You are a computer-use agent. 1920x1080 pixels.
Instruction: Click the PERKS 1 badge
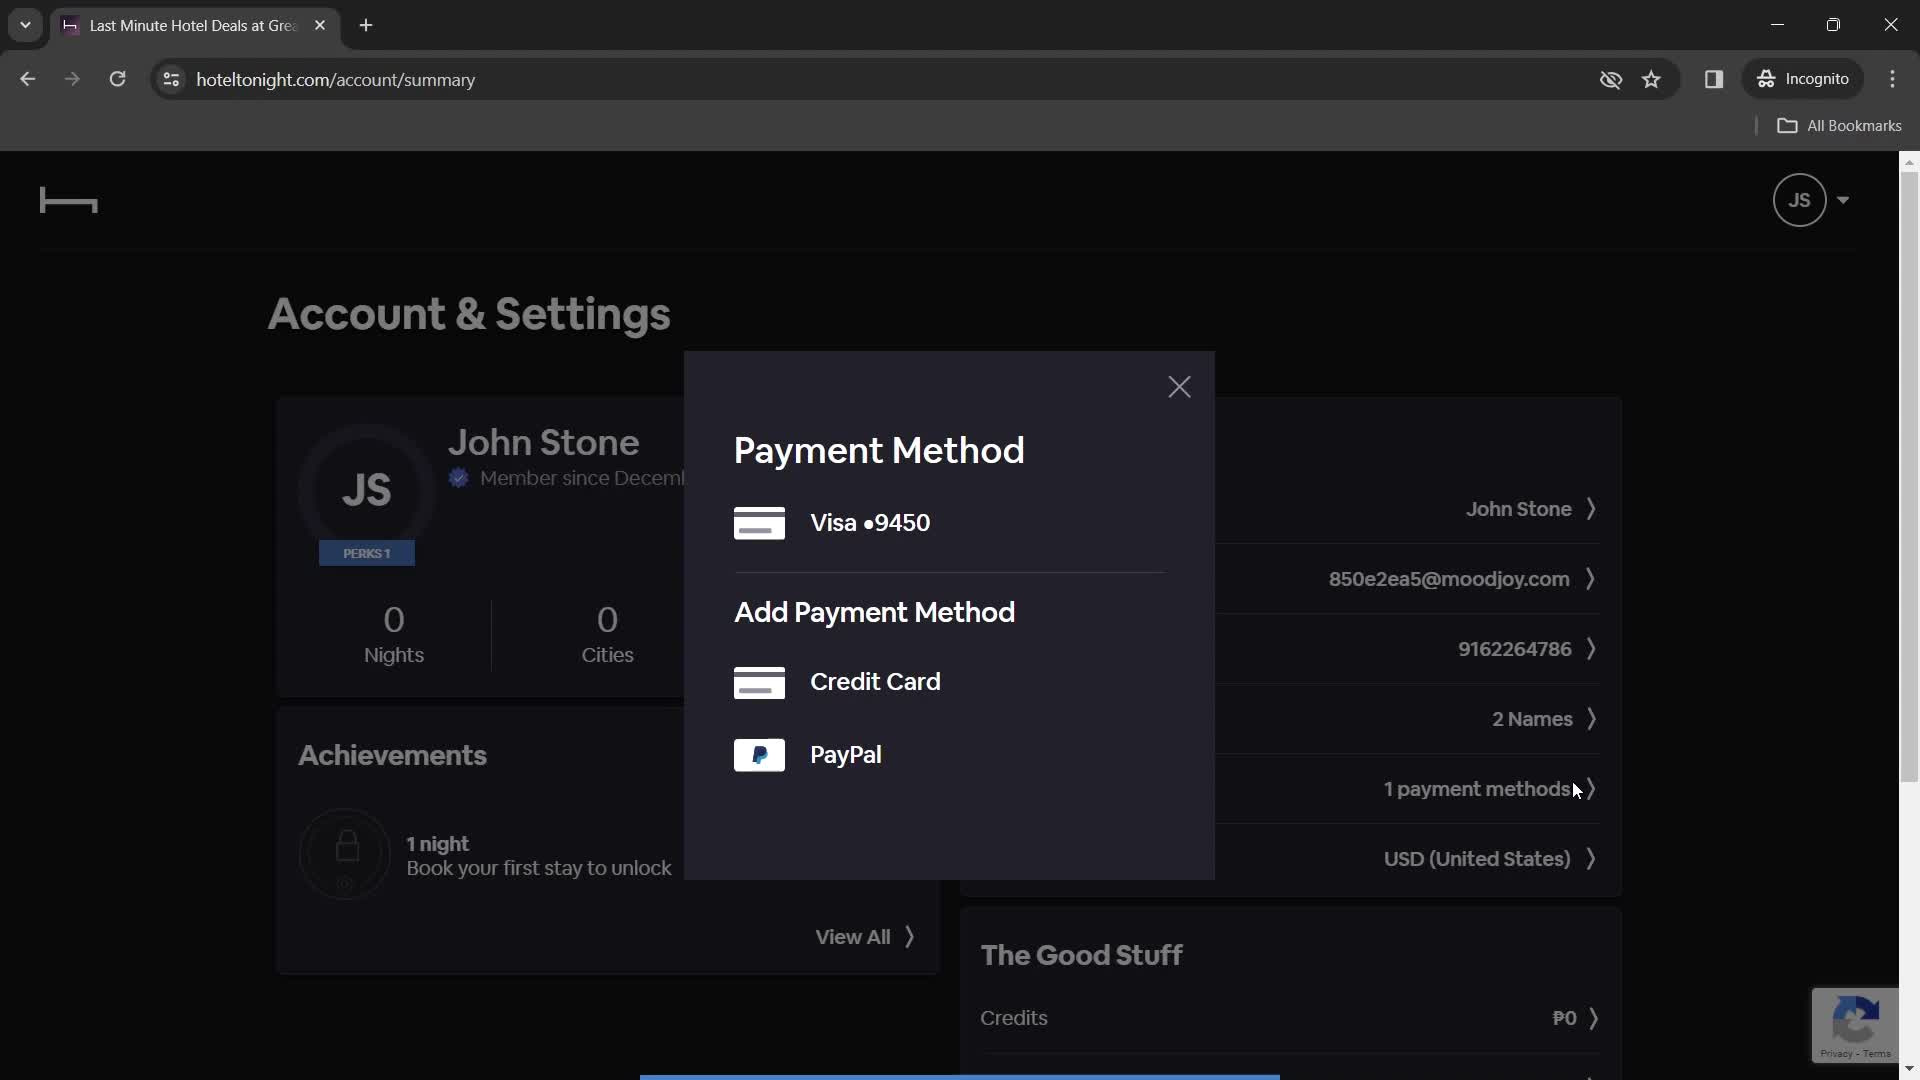pos(367,553)
